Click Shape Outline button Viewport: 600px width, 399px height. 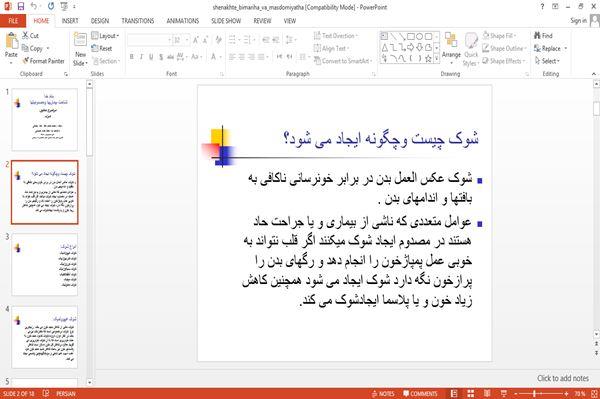coord(504,48)
